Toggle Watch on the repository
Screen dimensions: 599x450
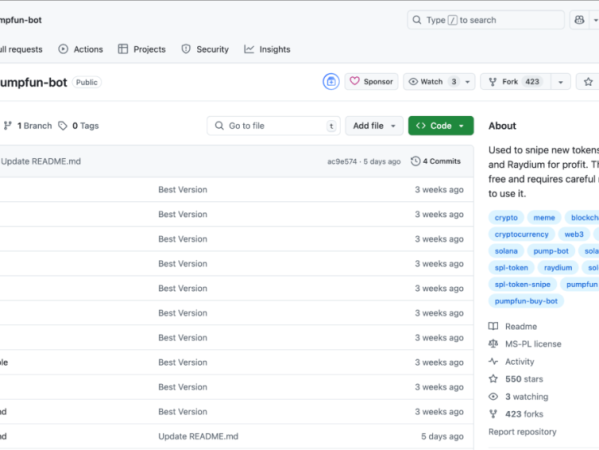click(x=431, y=82)
